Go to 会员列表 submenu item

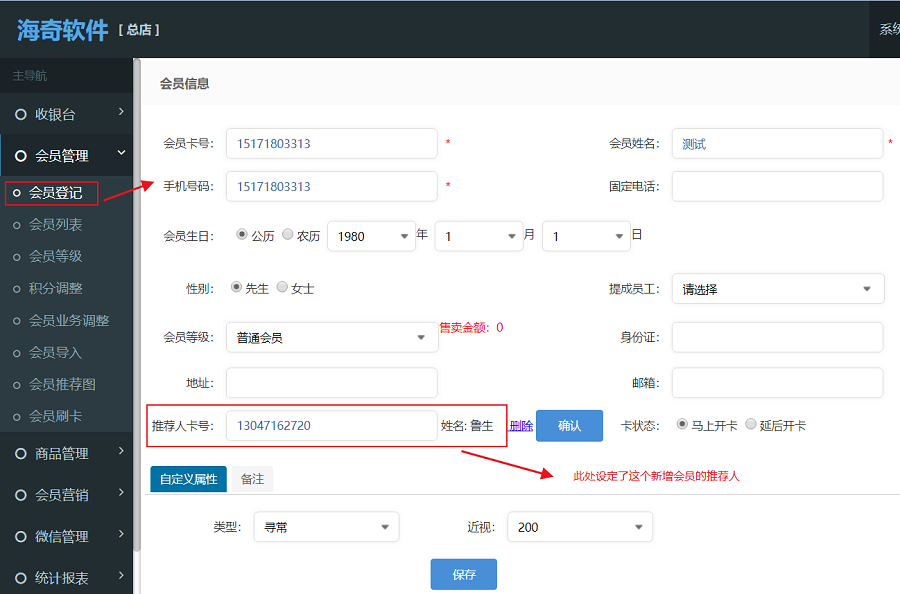pos(56,224)
